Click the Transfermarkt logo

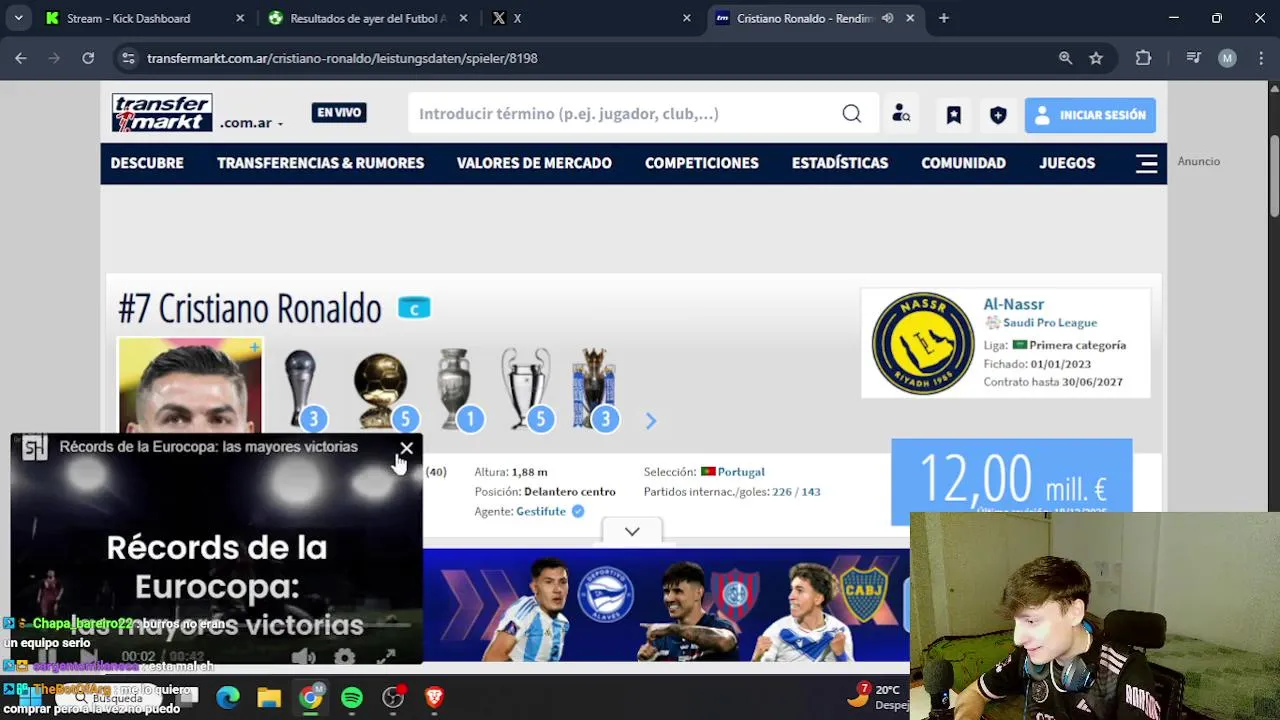162,113
